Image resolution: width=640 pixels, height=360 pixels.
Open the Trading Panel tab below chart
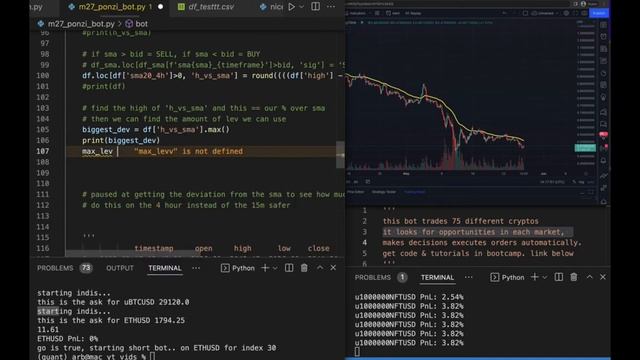point(414,192)
